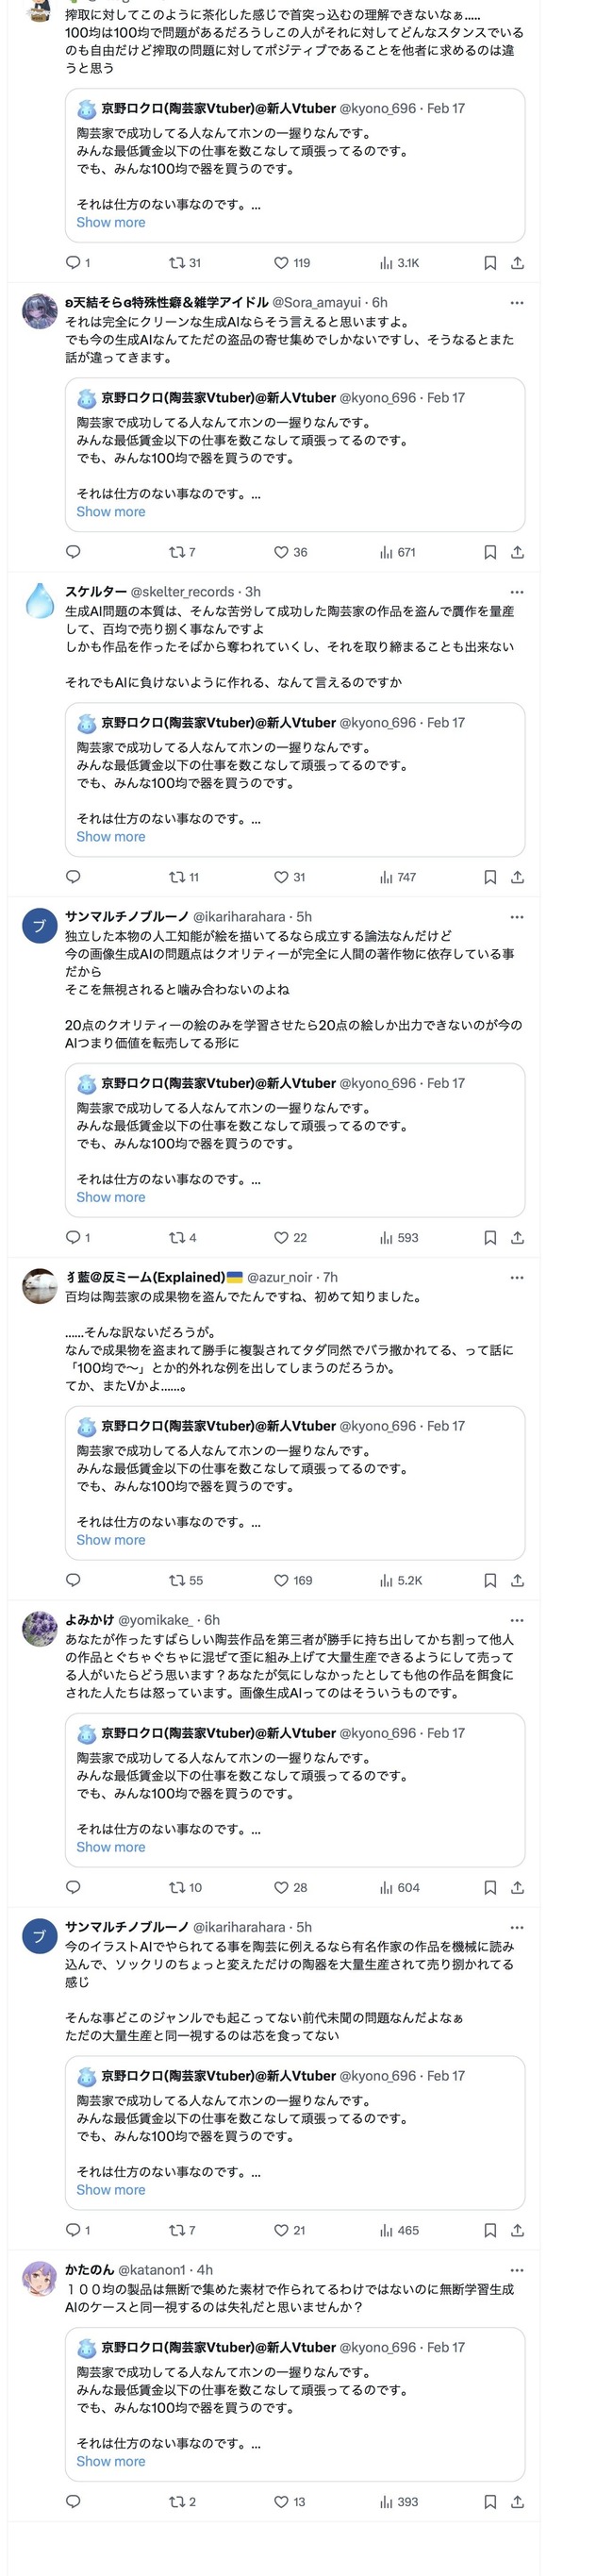Bookmark the yomikake_ tweet

[x=490, y=1887]
